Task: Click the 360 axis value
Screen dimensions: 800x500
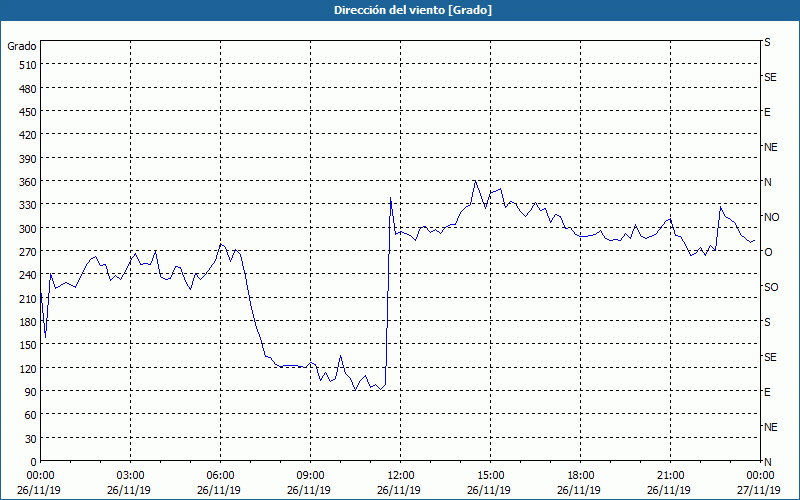Action: [x=28, y=182]
